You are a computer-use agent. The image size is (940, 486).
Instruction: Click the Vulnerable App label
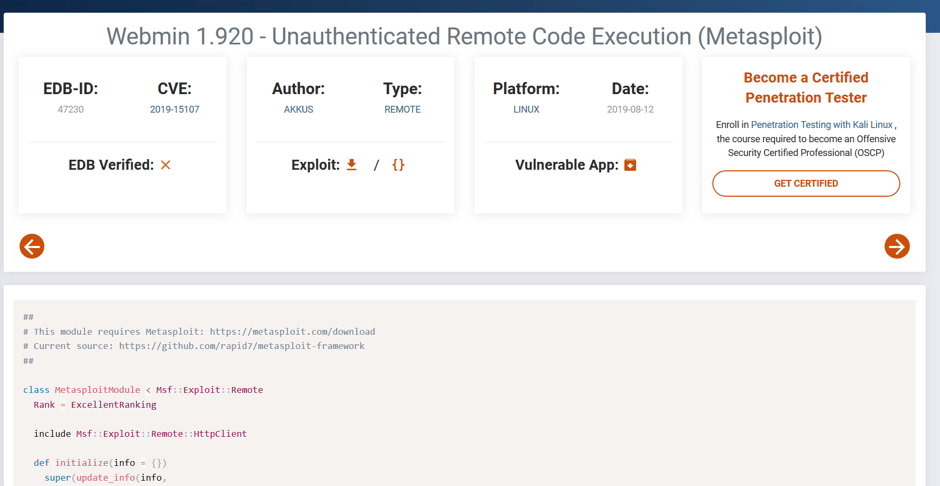(x=567, y=165)
